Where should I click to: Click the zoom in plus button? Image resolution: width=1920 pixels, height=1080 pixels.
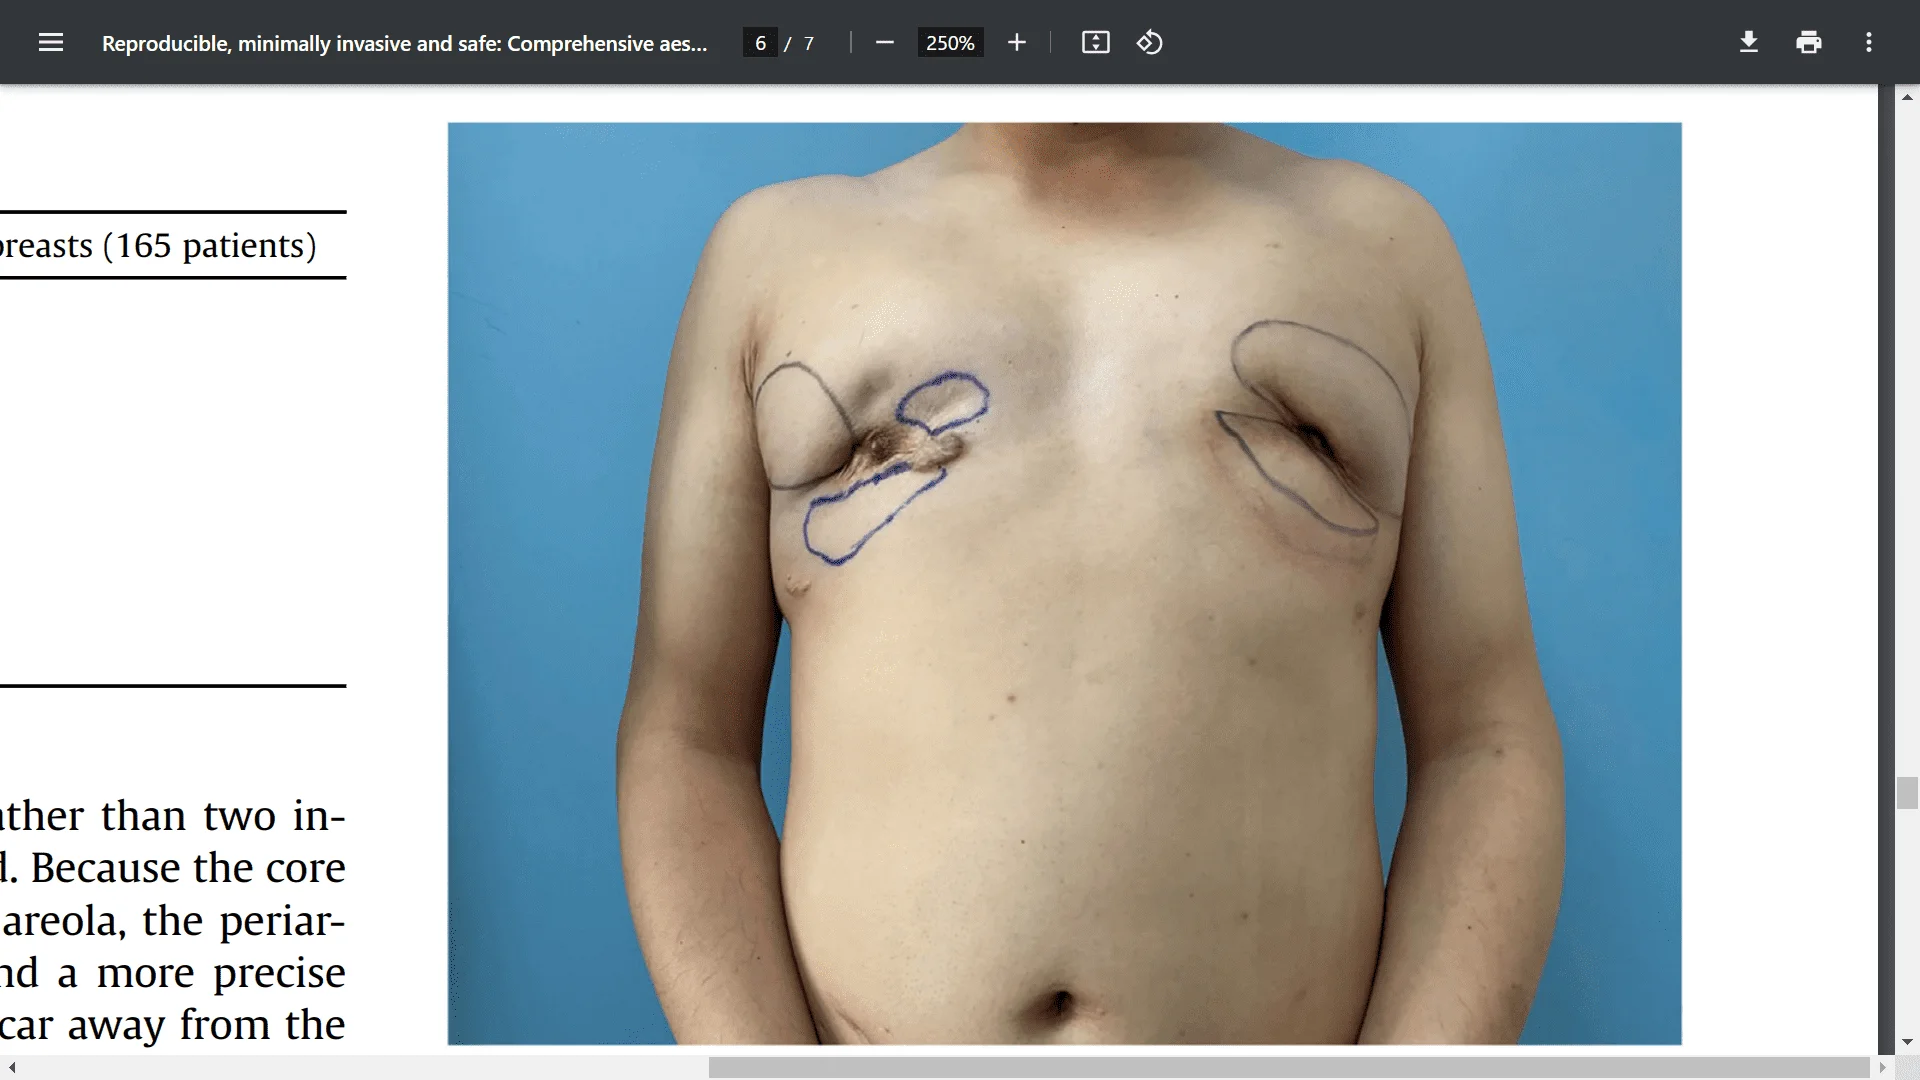[1017, 42]
